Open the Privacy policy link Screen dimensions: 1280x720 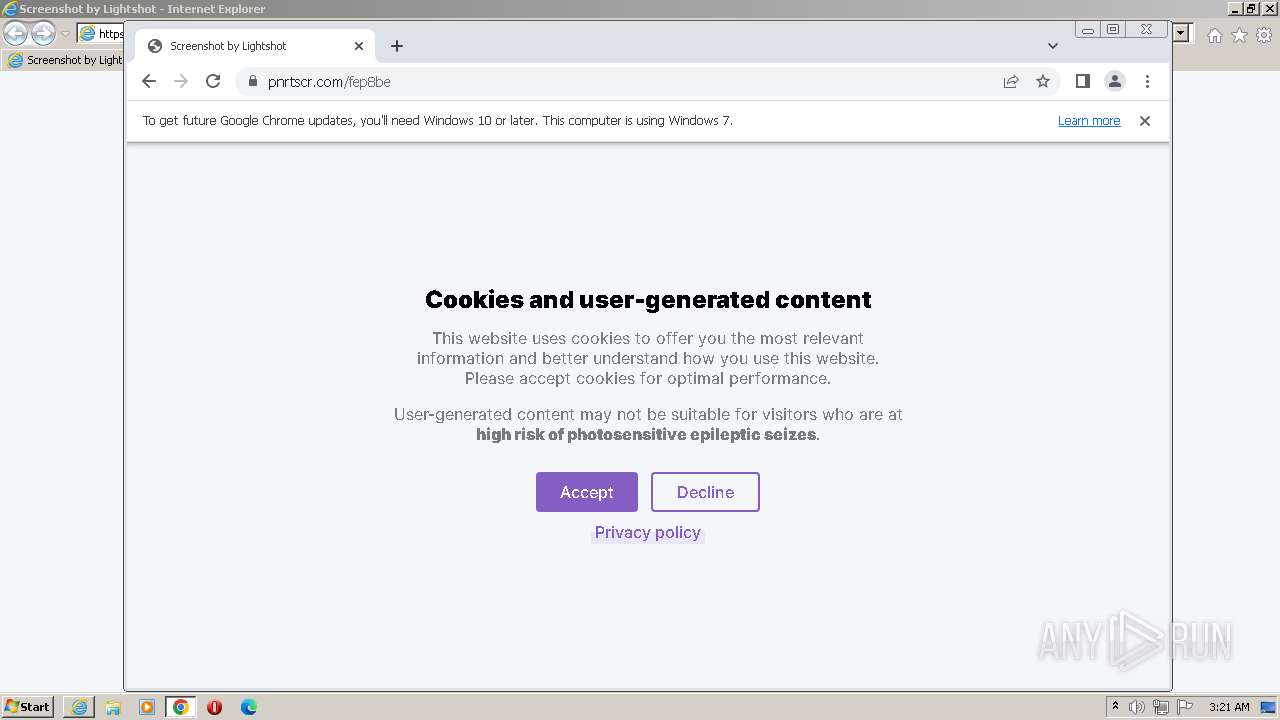(648, 532)
